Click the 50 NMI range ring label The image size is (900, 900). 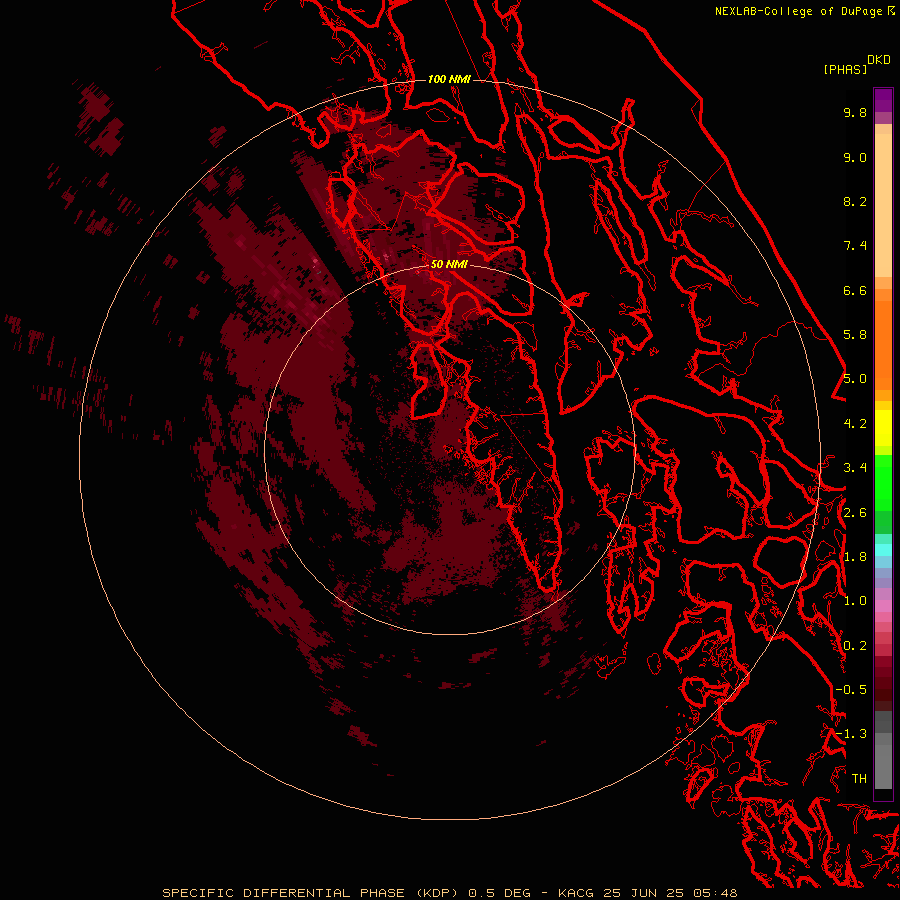tap(449, 264)
